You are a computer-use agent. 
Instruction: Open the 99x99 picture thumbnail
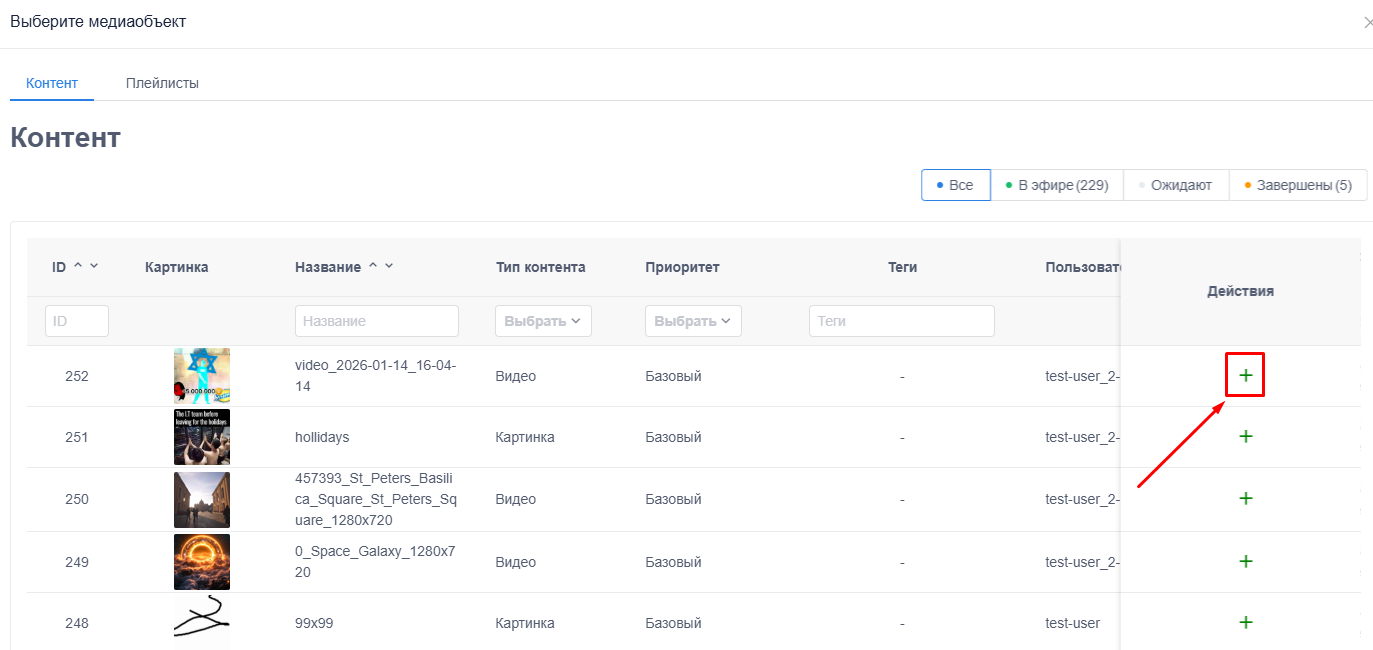pyautogui.click(x=202, y=622)
